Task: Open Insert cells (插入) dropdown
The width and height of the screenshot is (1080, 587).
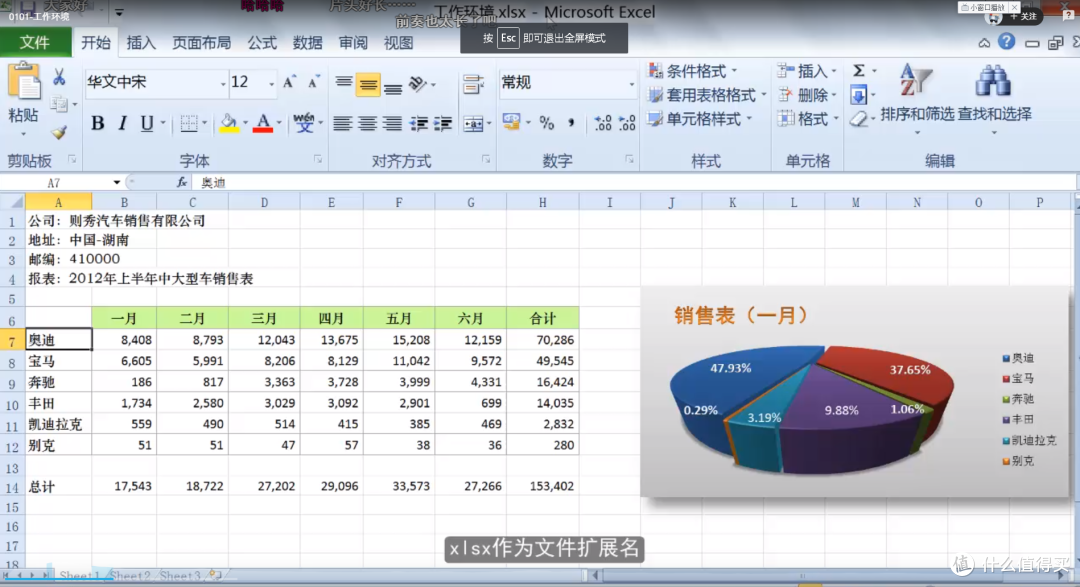Action: pos(807,71)
